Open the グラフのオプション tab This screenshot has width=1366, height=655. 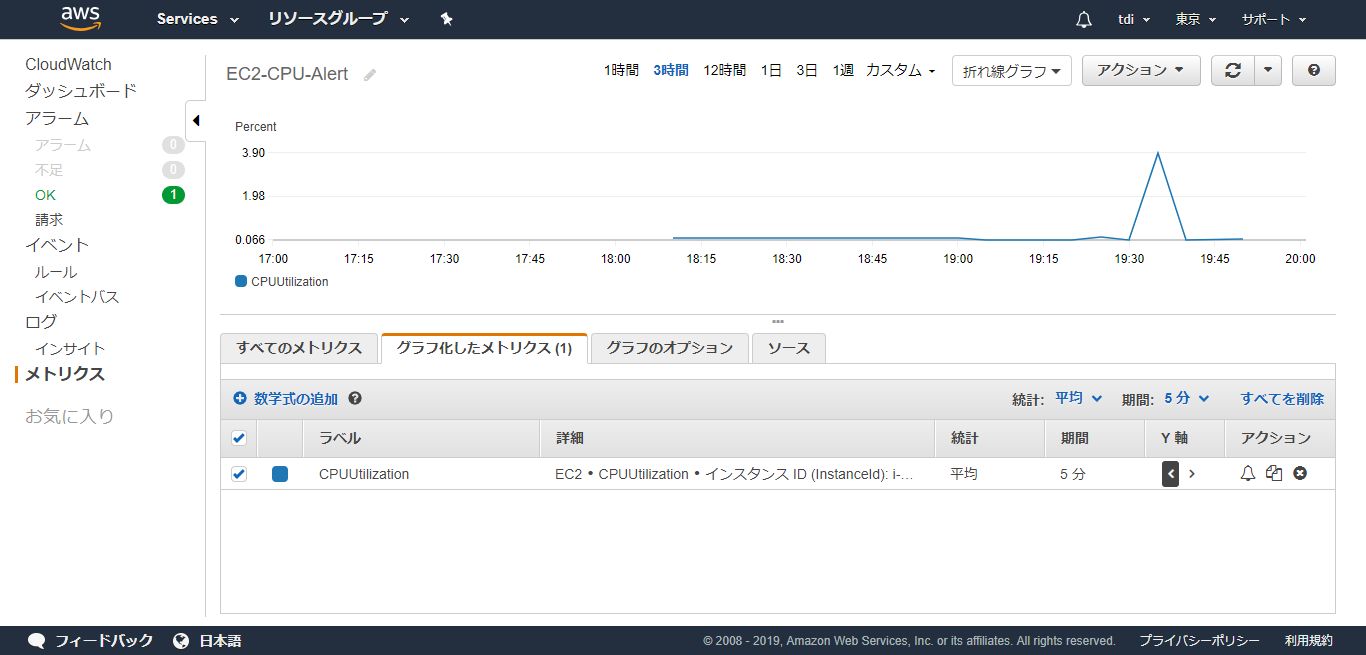click(669, 348)
